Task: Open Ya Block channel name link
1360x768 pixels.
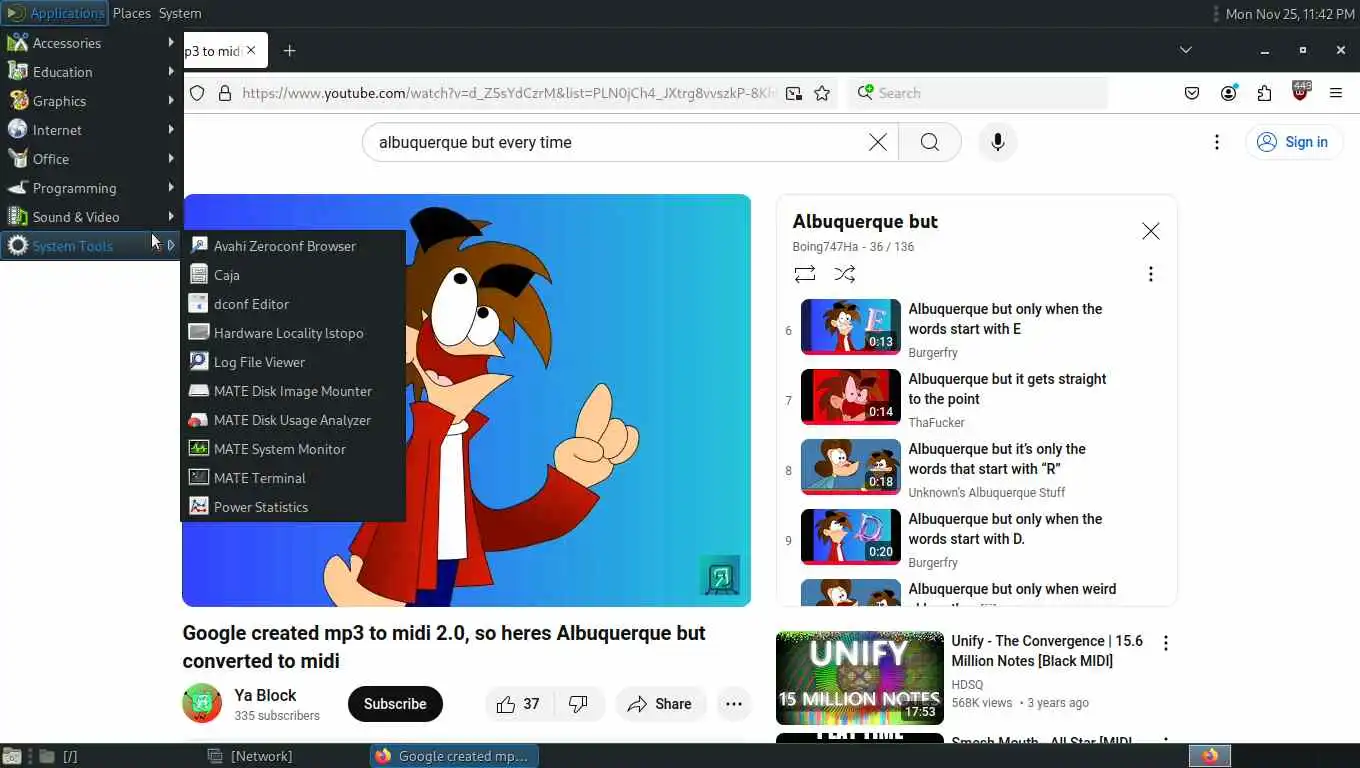Action: [265, 695]
